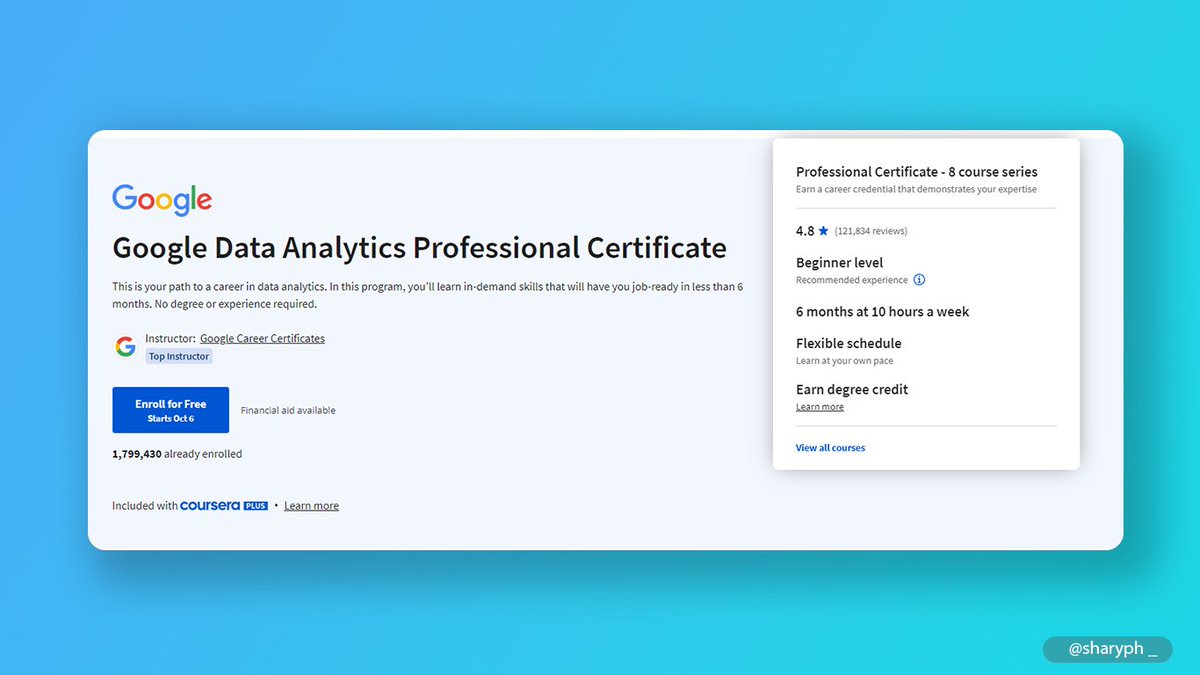Select the course title heading

pos(419,247)
